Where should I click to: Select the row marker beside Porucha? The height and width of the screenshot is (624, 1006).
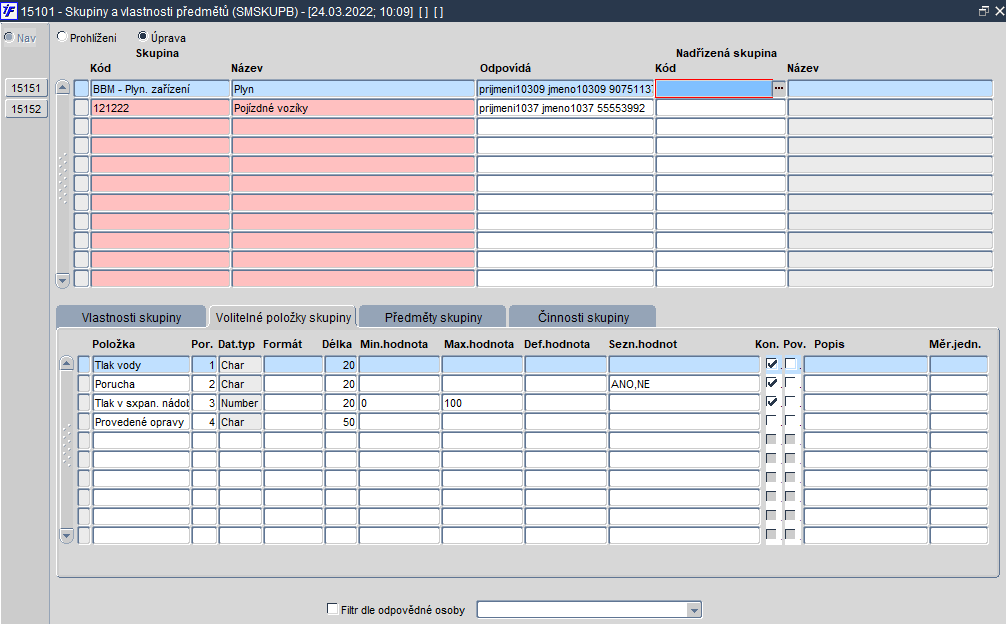coord(84,384)
